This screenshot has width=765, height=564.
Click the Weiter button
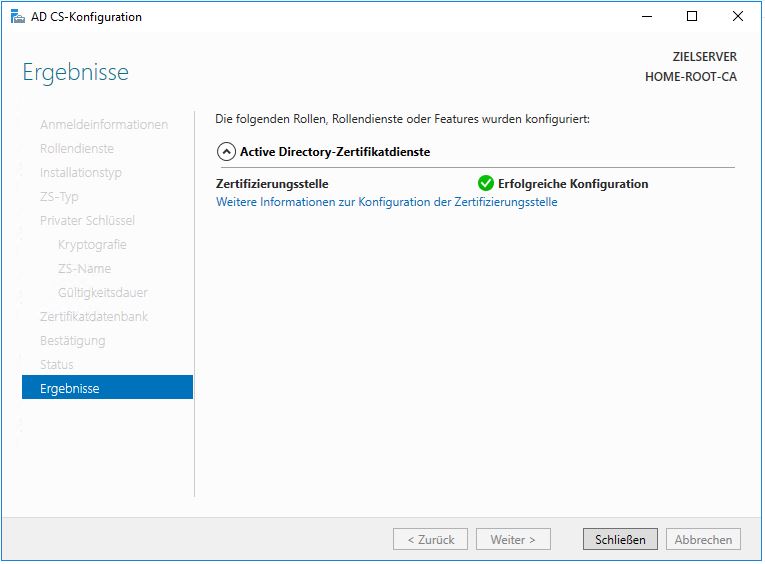[x=513, y=539]
